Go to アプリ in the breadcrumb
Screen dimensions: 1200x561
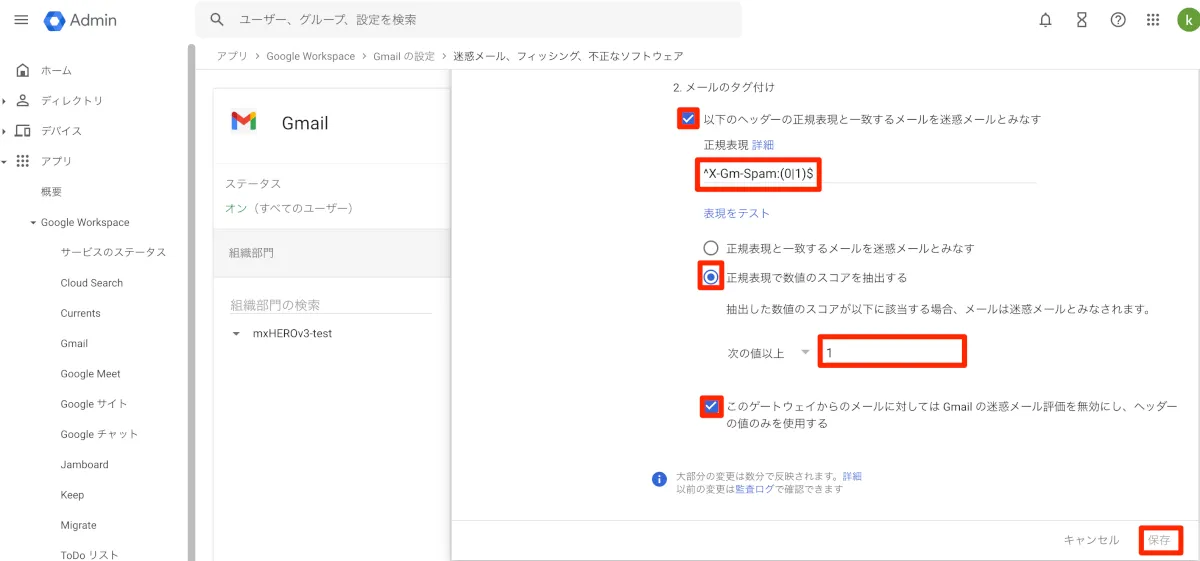coord(232,56)
